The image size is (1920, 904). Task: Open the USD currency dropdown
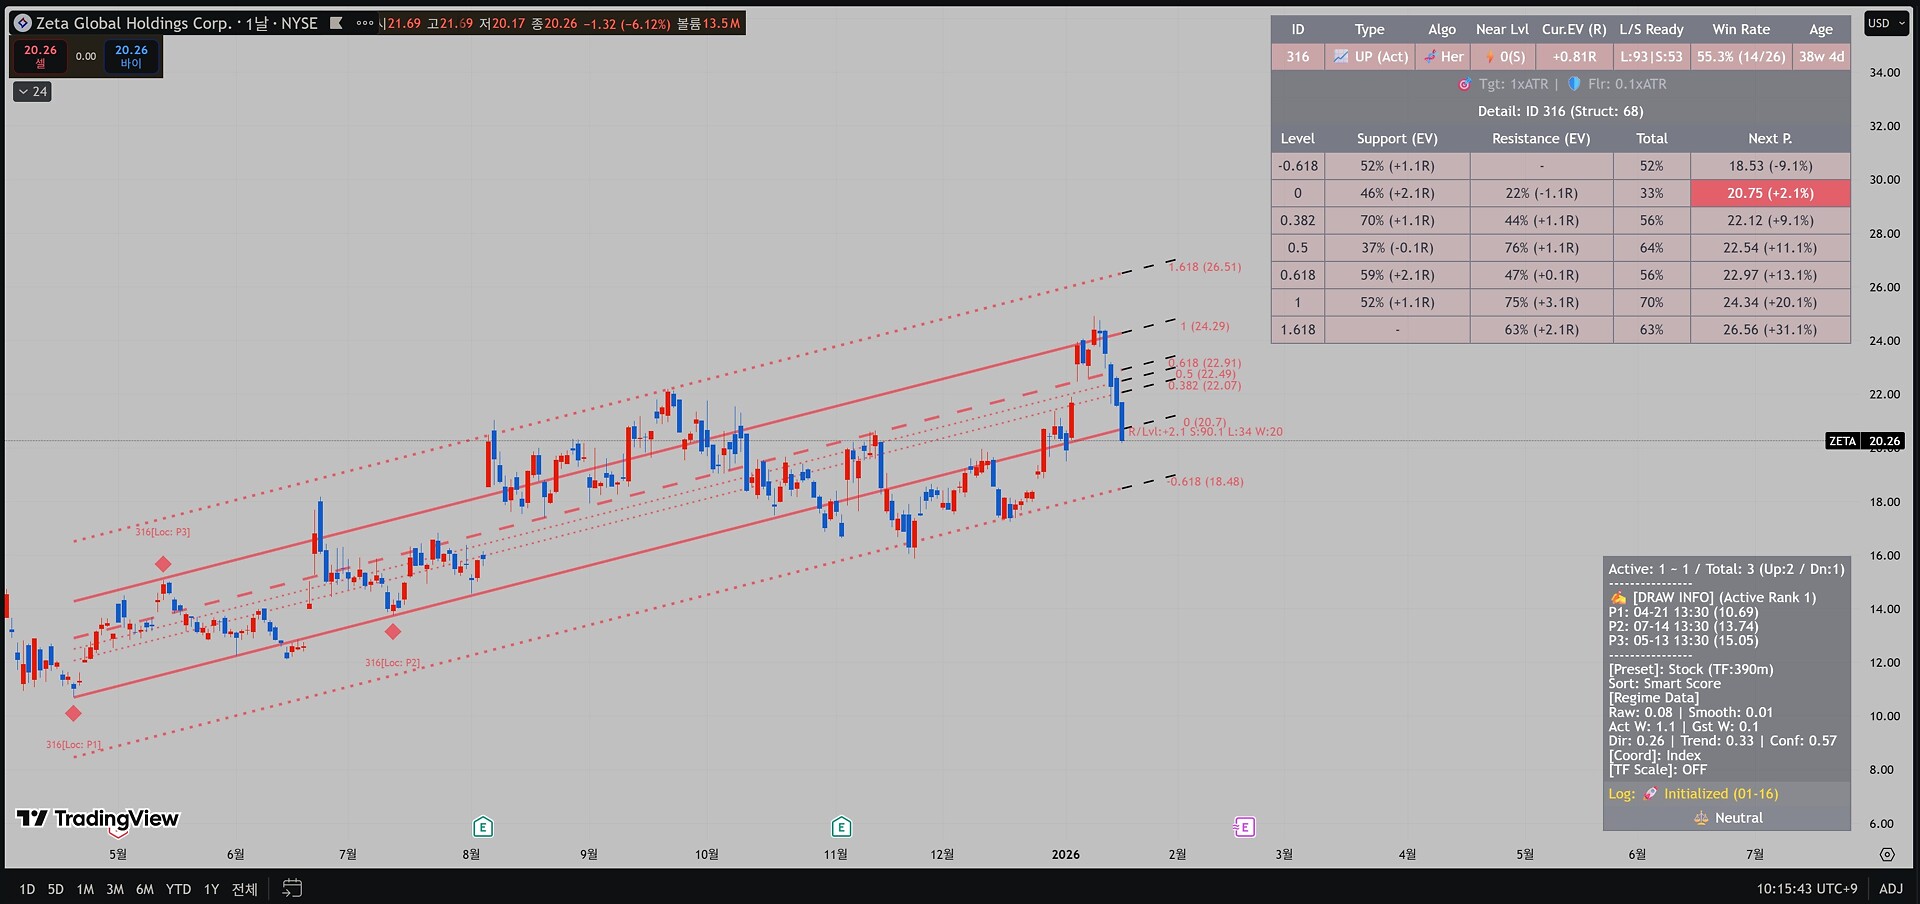pyautogui.click(x=1886, y=23)
